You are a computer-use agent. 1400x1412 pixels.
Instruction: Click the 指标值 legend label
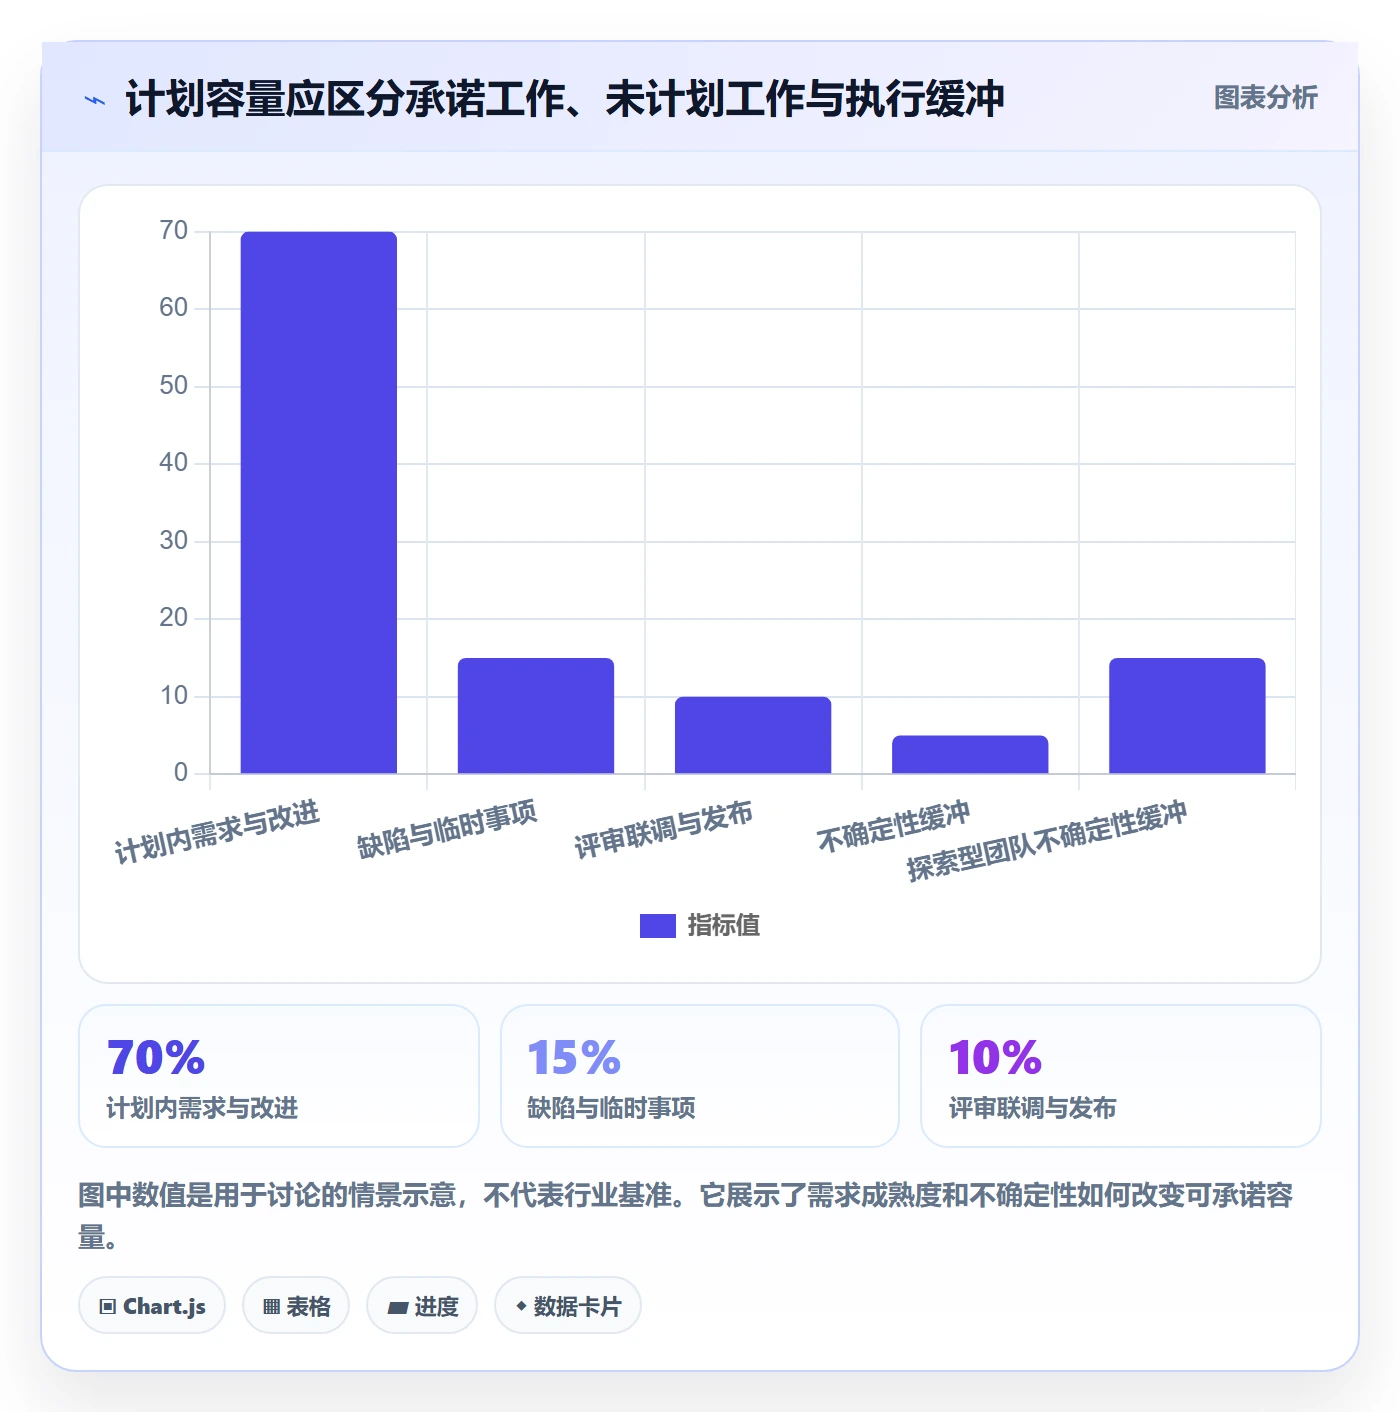click(x=724, y=926)
